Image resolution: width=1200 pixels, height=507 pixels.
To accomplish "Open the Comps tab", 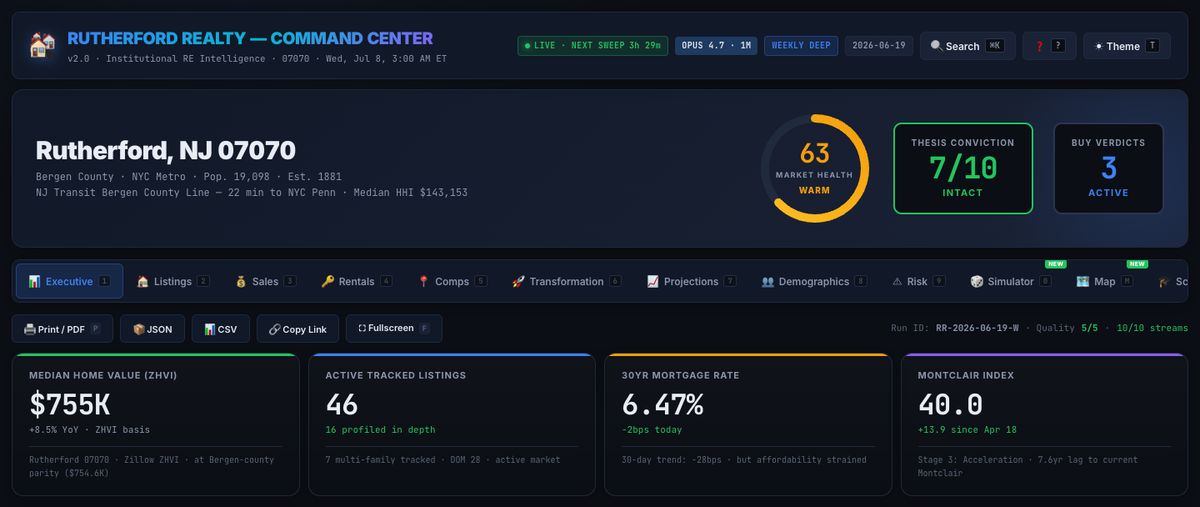I will coord(452,281).
